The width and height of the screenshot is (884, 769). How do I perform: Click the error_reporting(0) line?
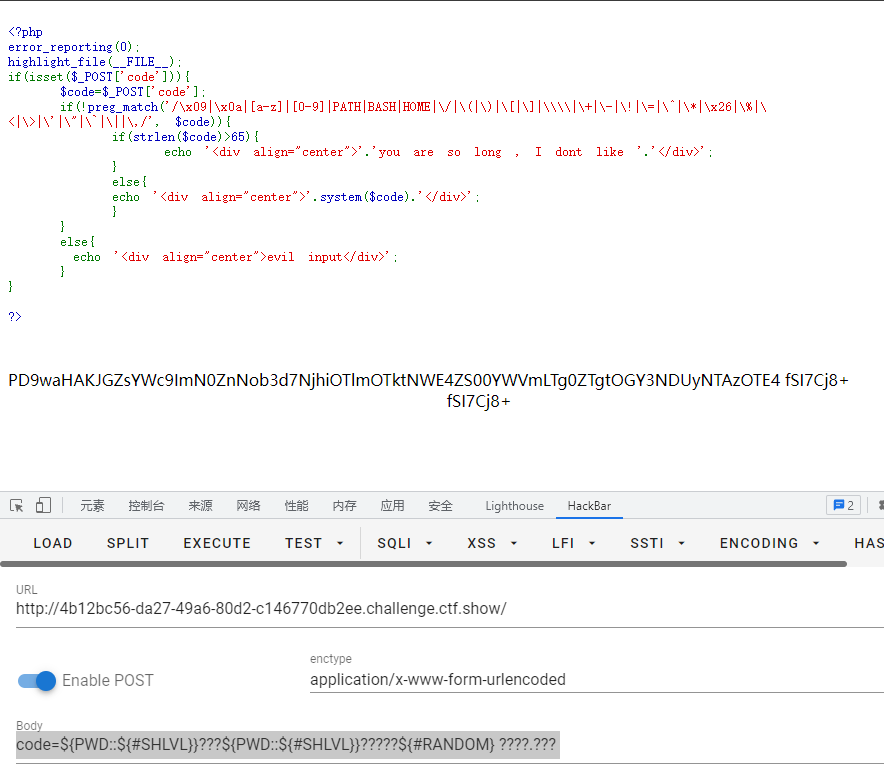pyautogui.click(x=73, y=47)
